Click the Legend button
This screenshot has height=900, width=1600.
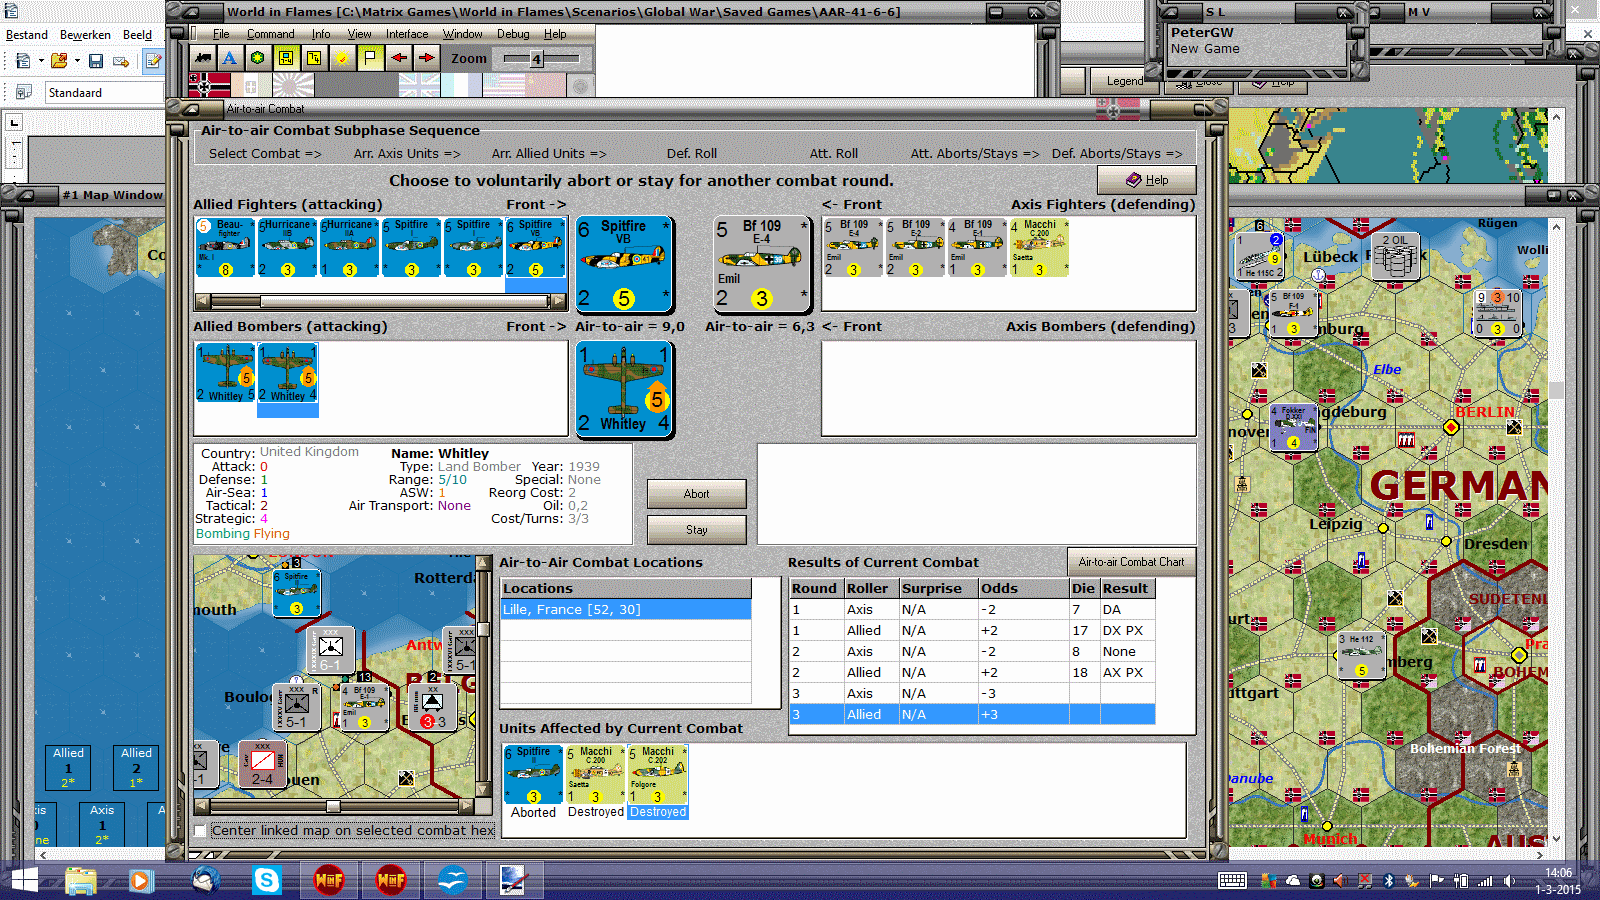1123,81
